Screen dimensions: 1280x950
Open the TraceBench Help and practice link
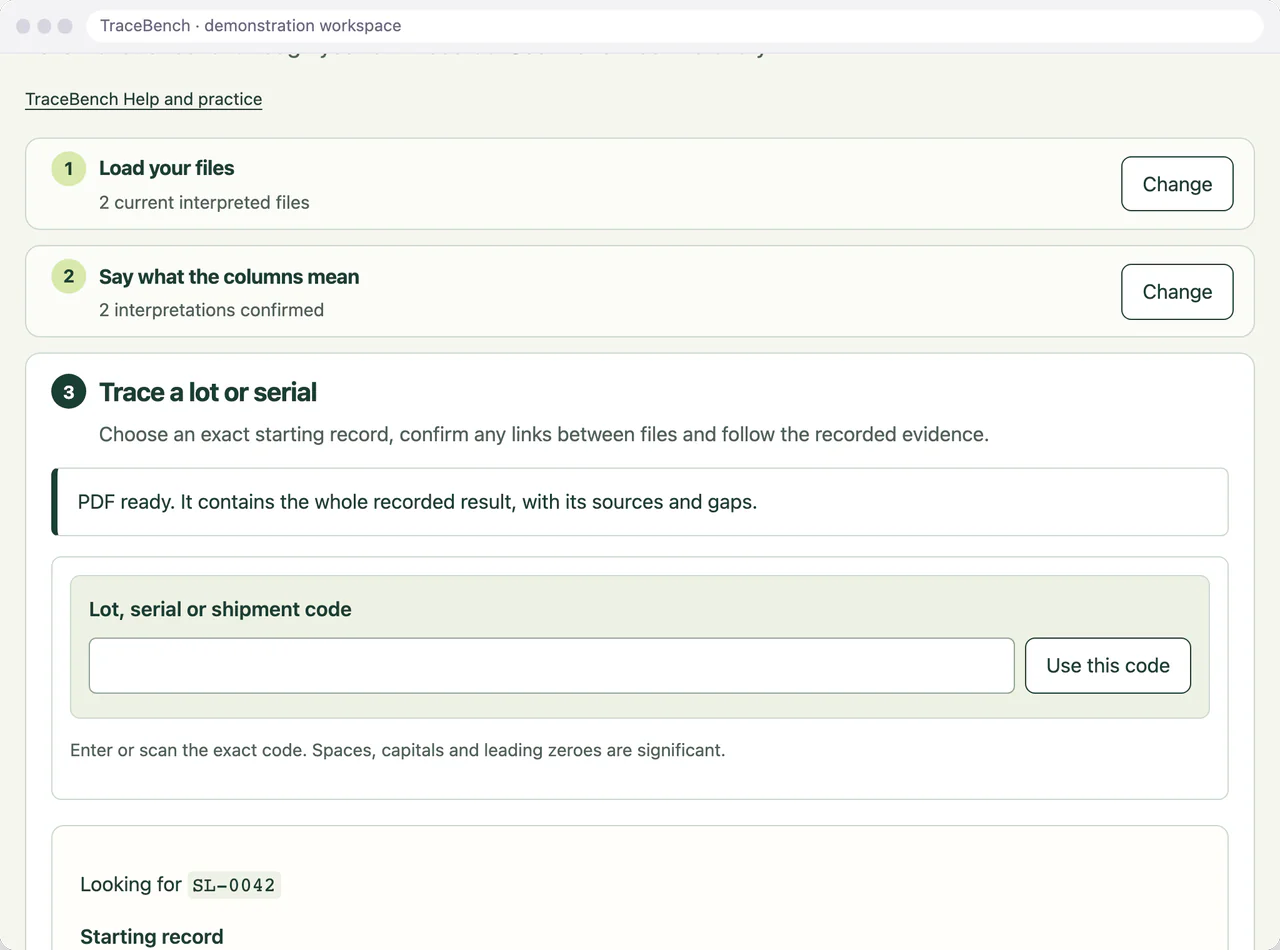(x=143, y=99)
